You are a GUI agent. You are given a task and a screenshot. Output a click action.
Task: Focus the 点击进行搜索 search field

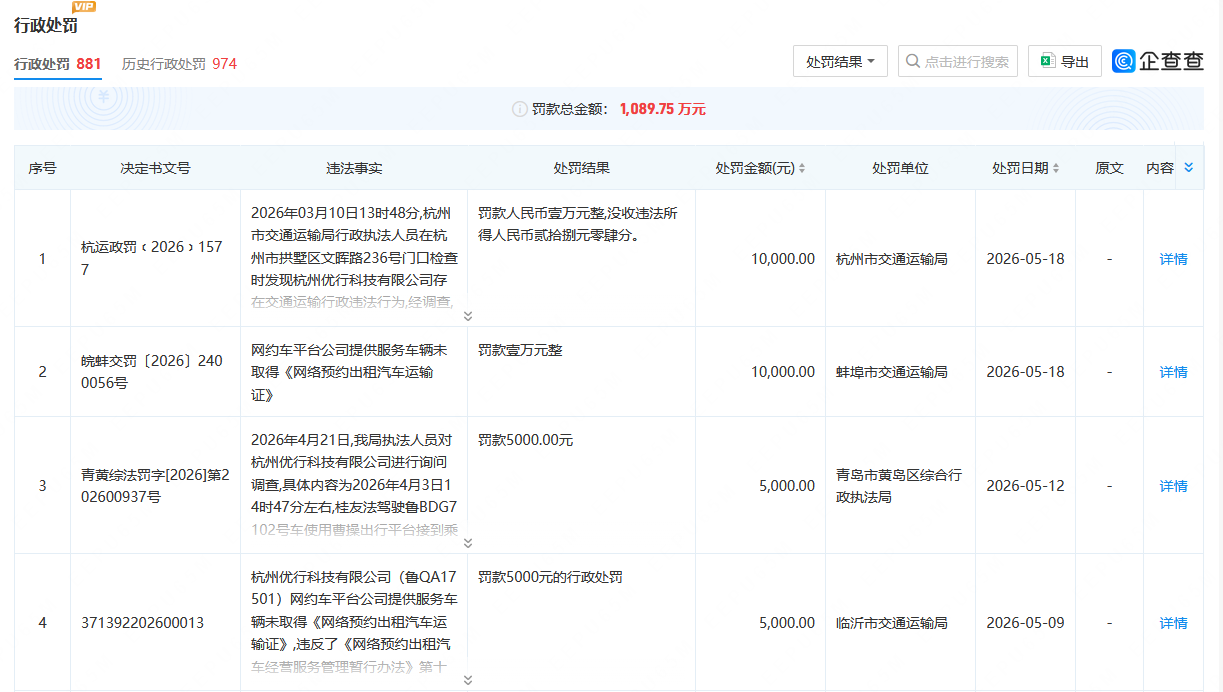pyautogui.click(x=958, y=62)
